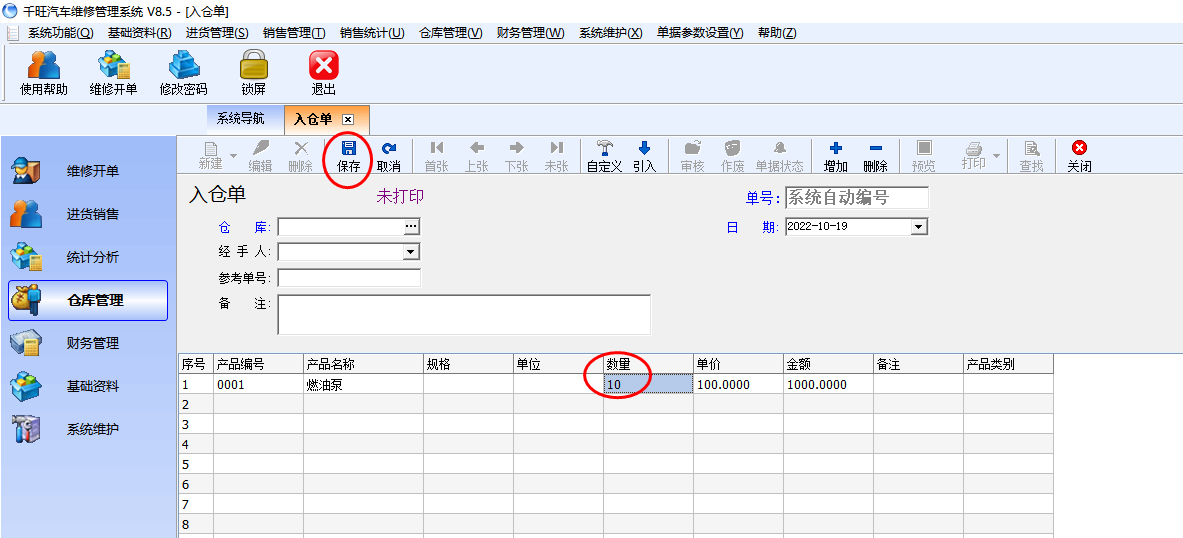Click the 预览 preview button
Screen dimensions: 1183x538
924,157
